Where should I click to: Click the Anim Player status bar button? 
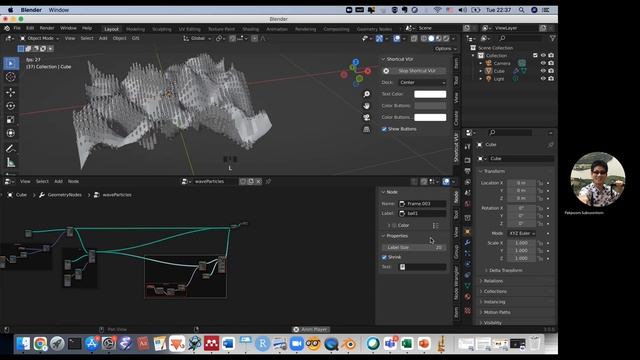click(x=311, y=329)
